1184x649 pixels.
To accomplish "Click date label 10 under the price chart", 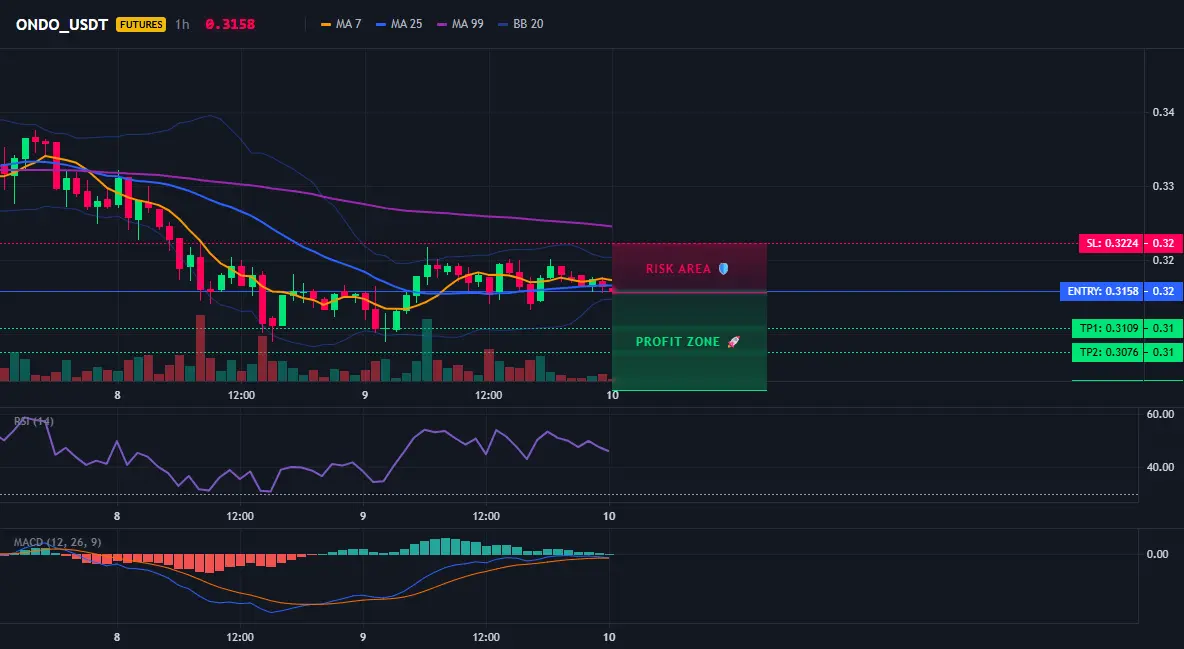I will [x=612, y=396].
